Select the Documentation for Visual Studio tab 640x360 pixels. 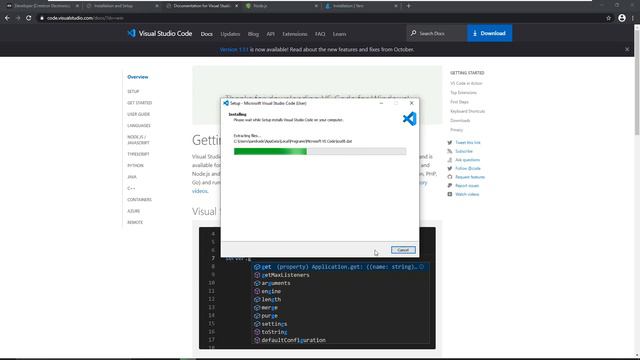[202, 6]
